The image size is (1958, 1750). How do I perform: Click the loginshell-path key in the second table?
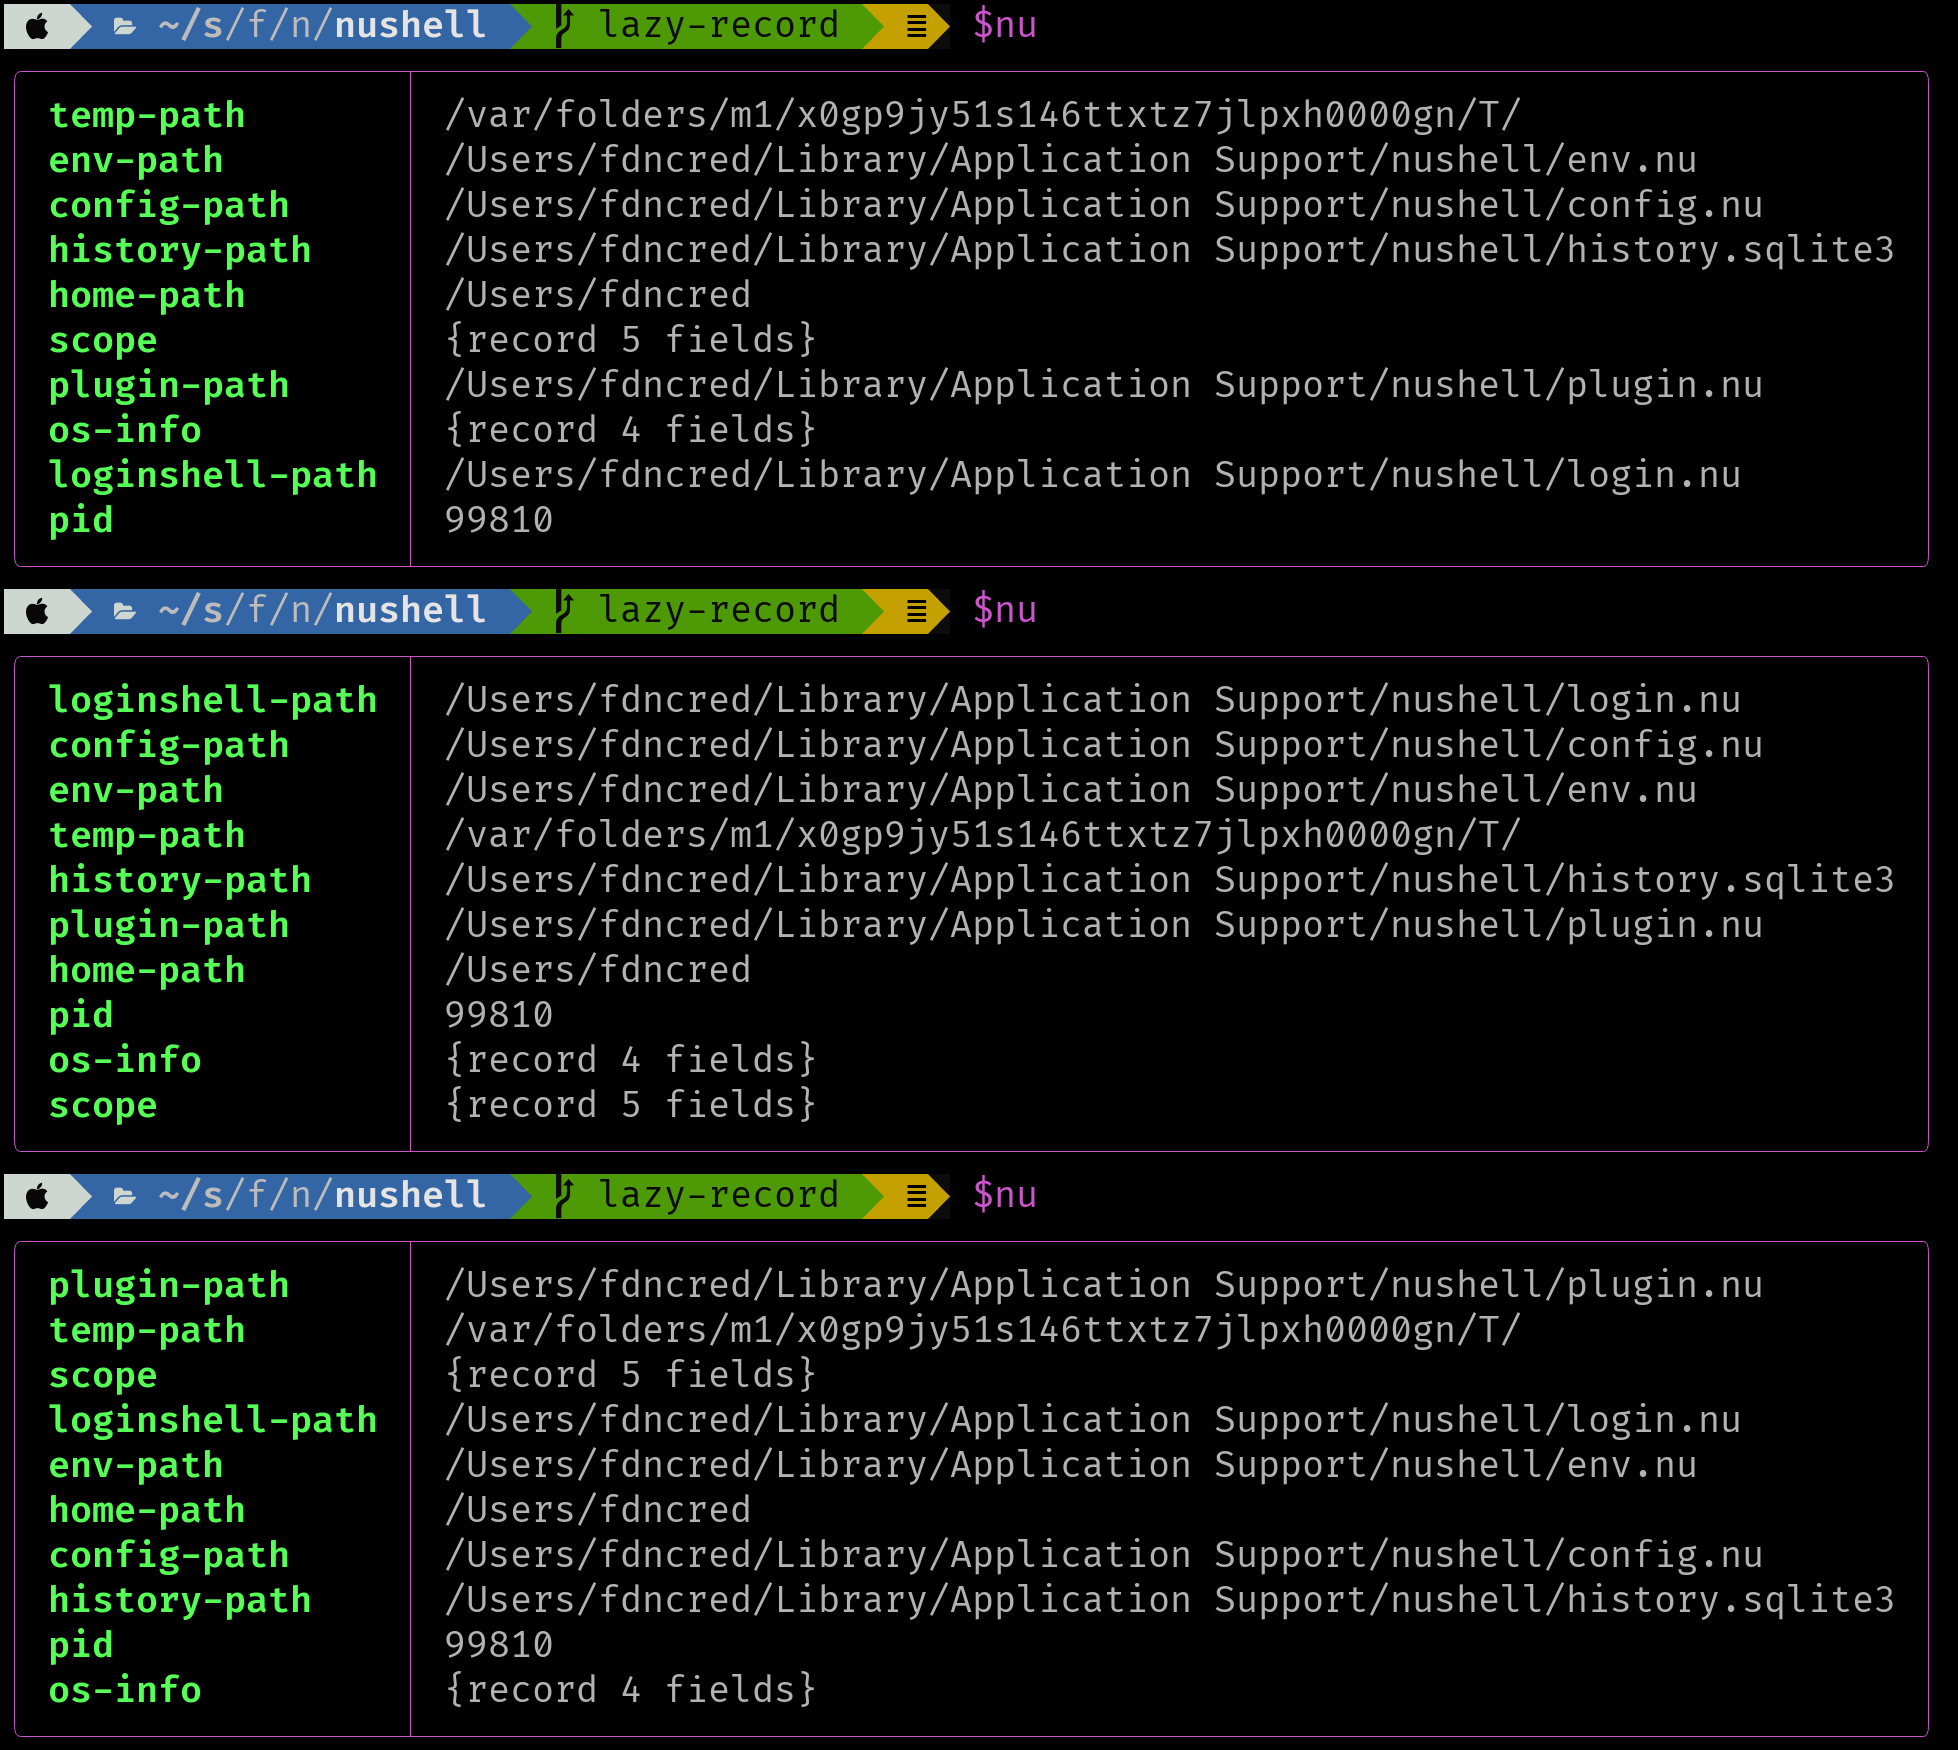[x=213, y=700]
